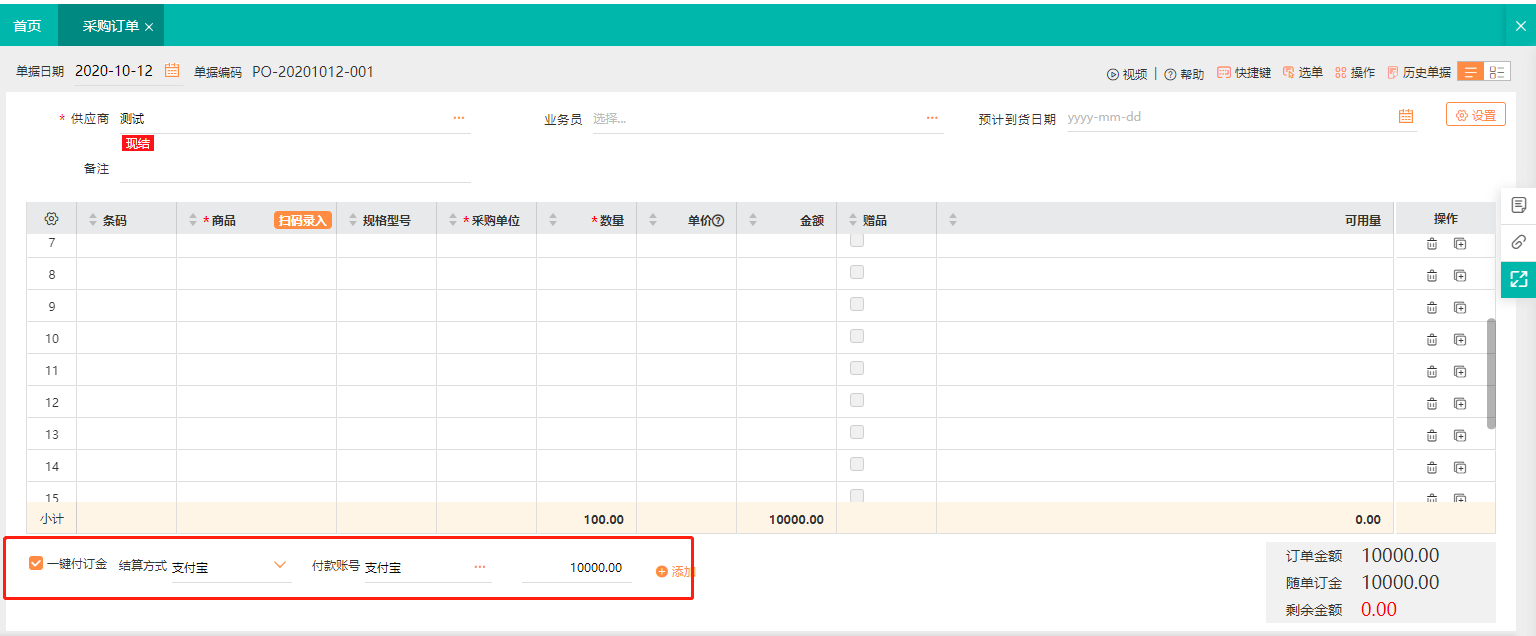Uncheck the 一键付订金 checkbox
1536x636 pixels.
pos(36,564)
